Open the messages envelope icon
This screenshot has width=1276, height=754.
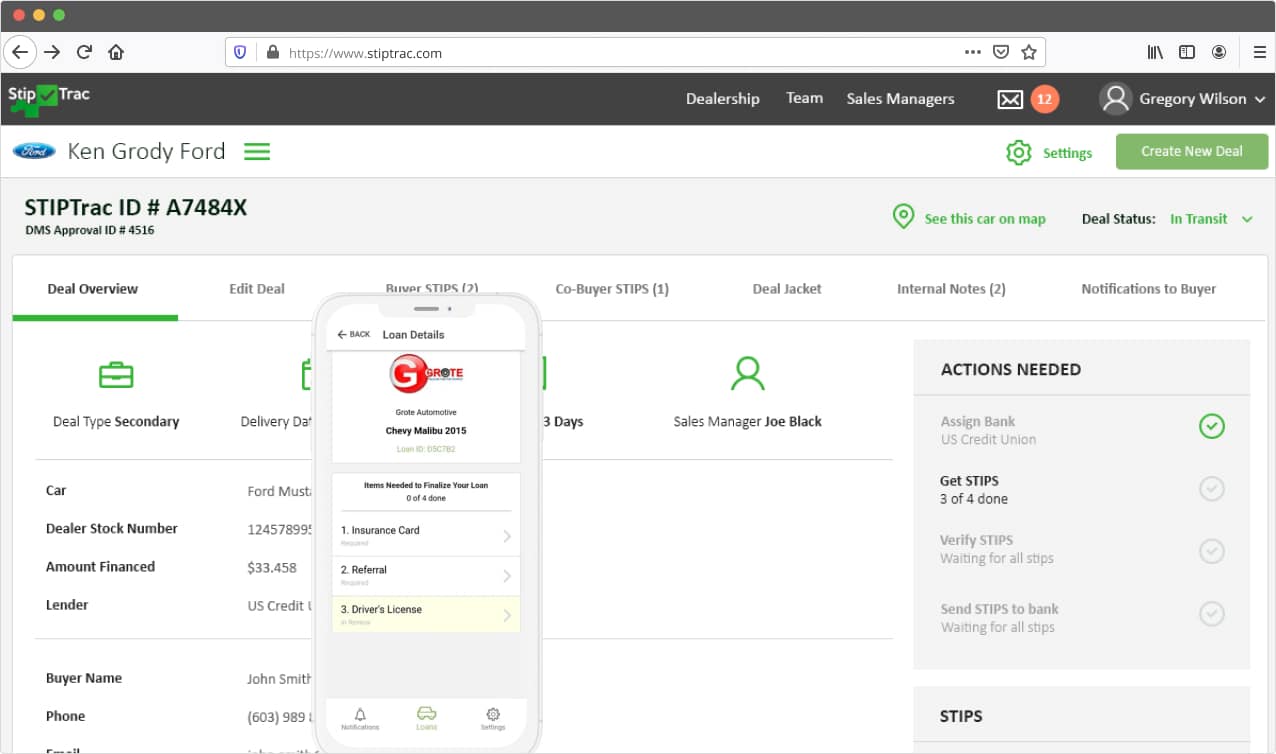(x=1010, y=99)
